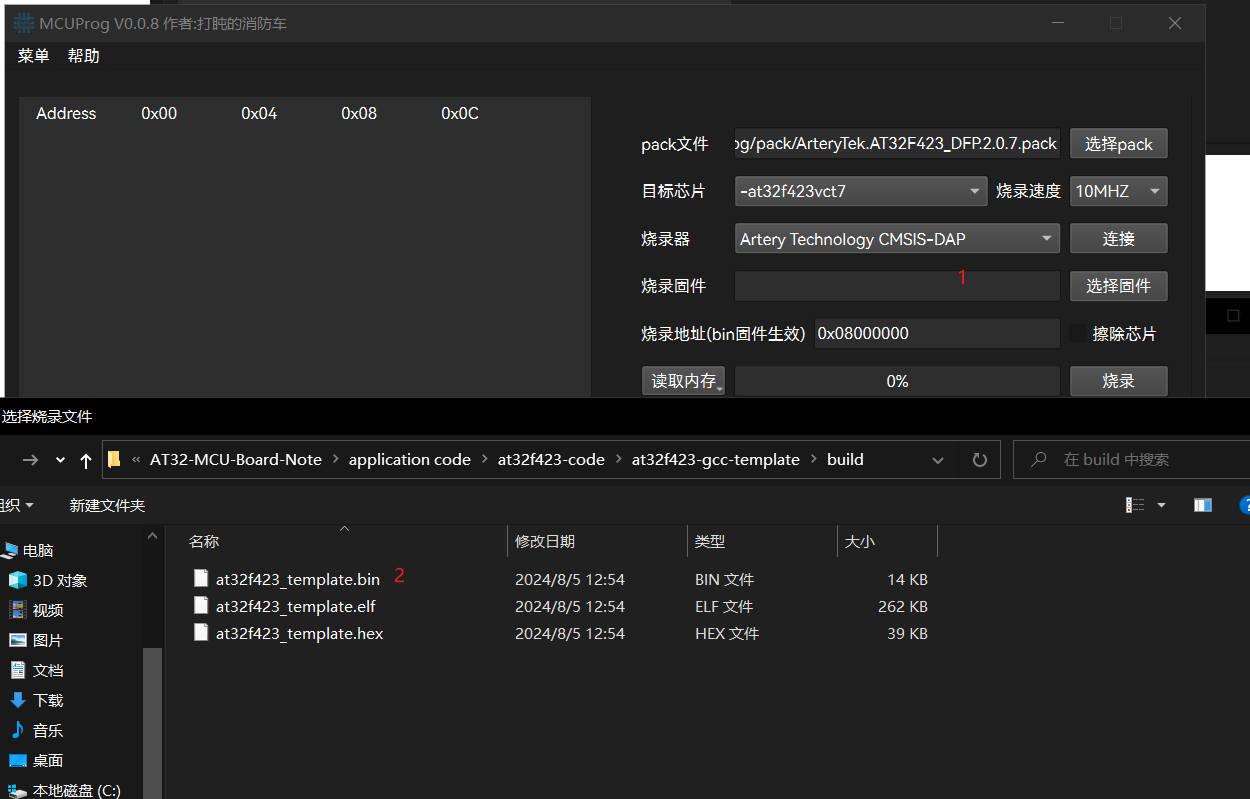Select at32f423-code in the breadcrumb
The width and height of the screenshot is (1250, 799).
551,460
